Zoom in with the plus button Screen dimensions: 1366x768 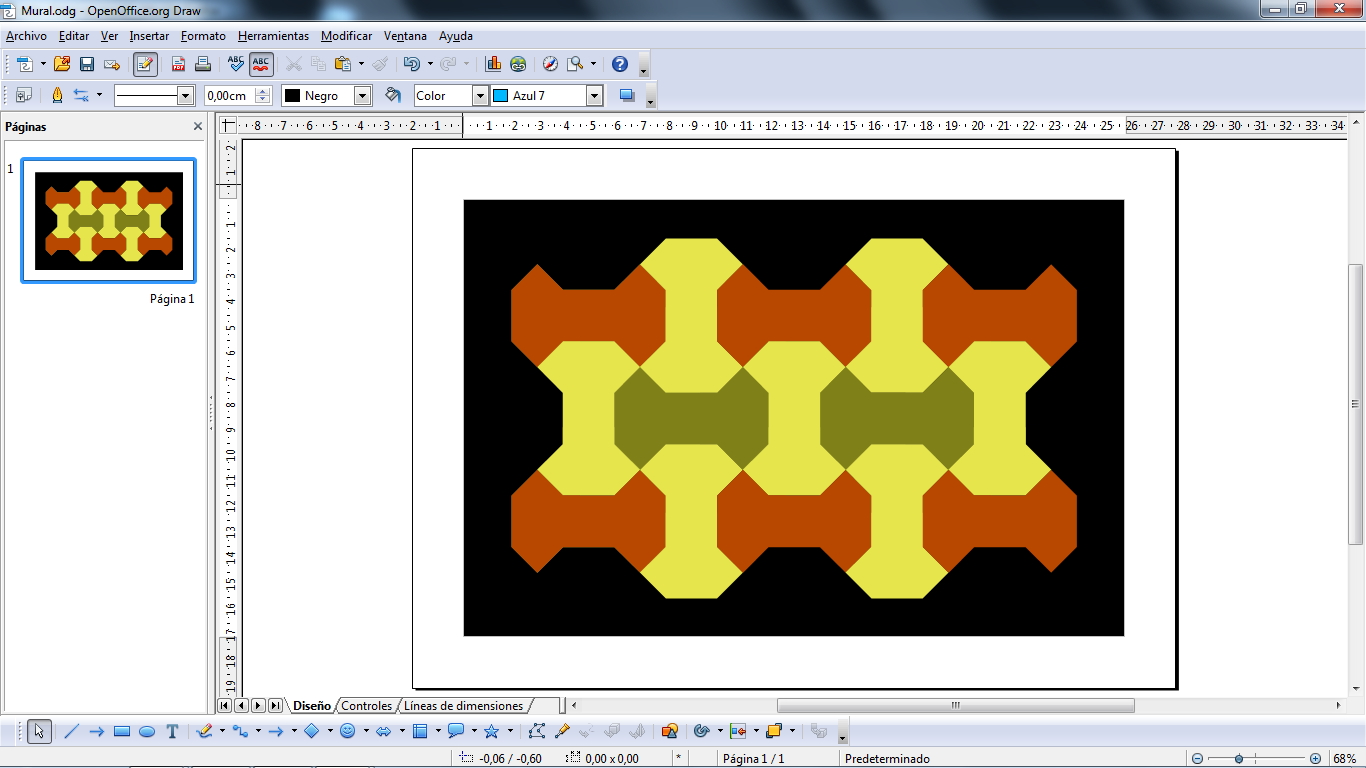pos(1315,759)
